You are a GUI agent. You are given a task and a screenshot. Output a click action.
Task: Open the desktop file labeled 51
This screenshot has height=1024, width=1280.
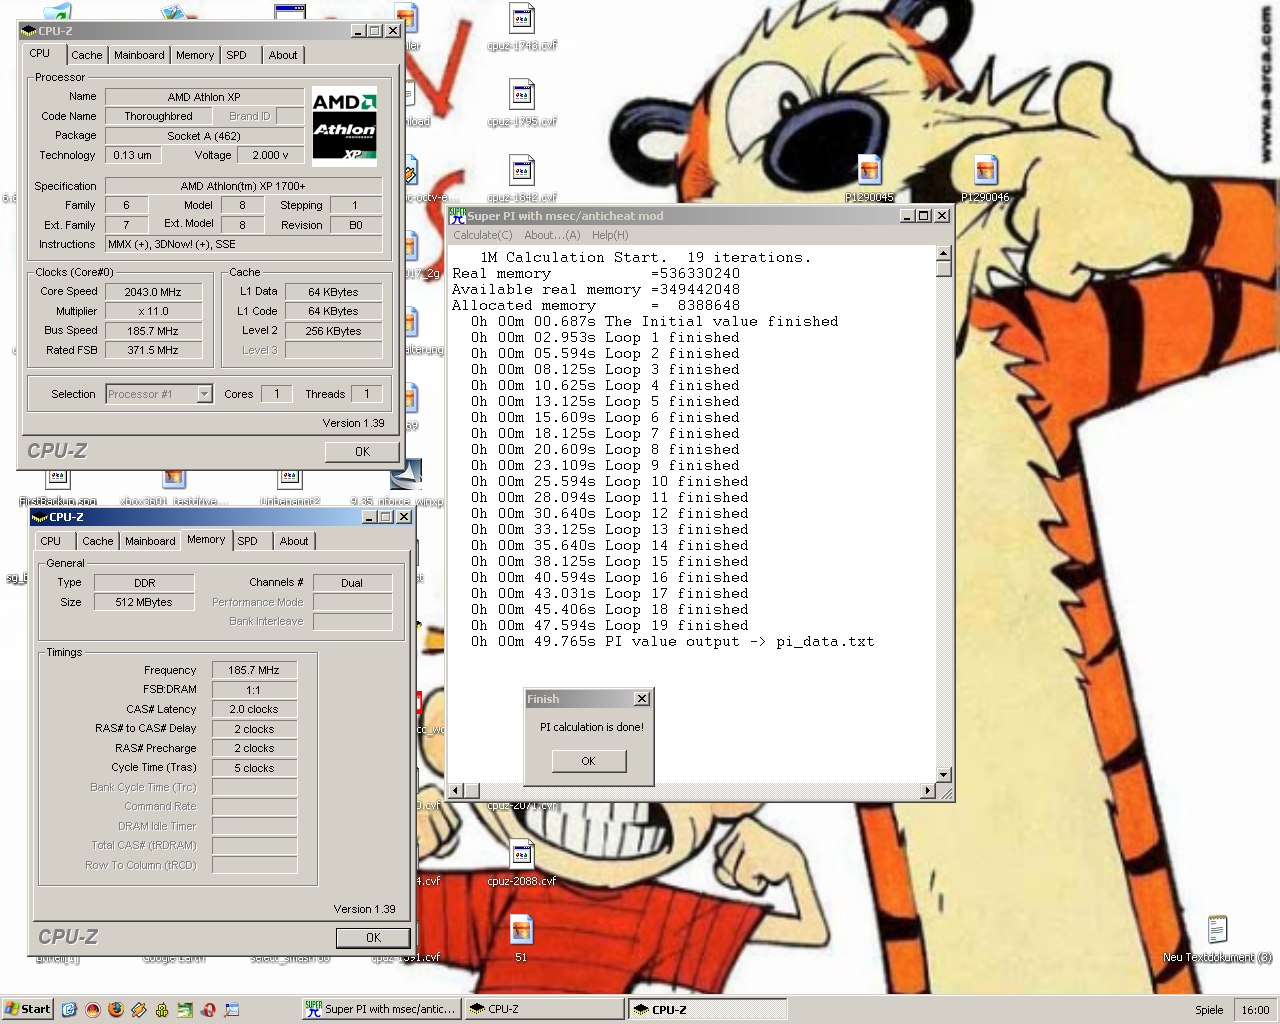point(521,939)
